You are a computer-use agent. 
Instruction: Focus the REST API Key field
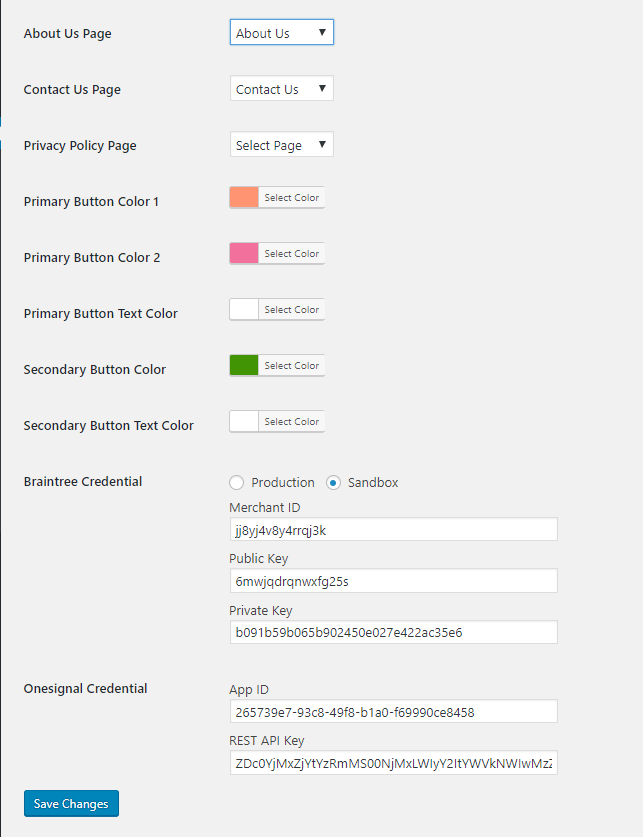pyautogui.click(x=393, y=762)
